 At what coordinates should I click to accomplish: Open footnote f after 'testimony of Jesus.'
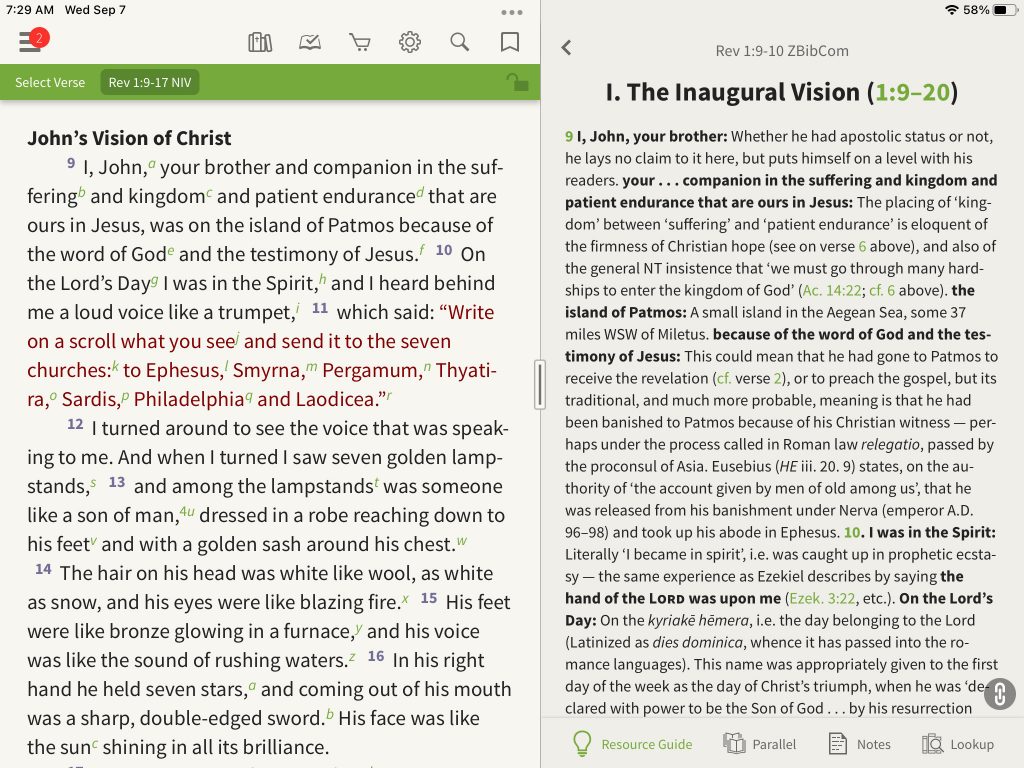pyautogui.click(x=422, y=249)
